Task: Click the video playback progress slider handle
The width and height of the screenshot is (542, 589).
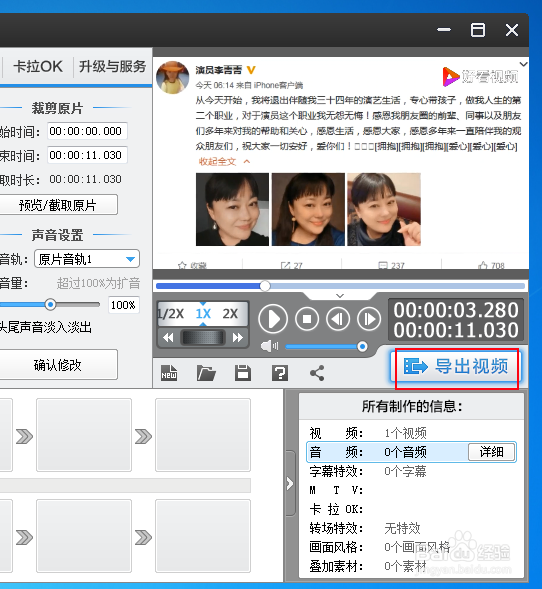Action: (x=265, y=286)
